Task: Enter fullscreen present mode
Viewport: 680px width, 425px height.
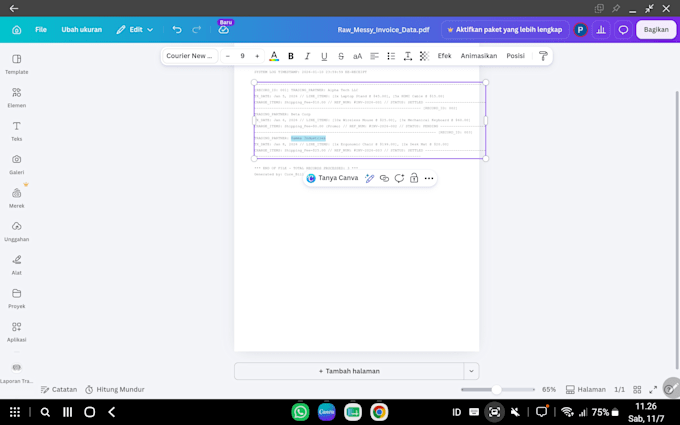Action: tap(653, 389)
